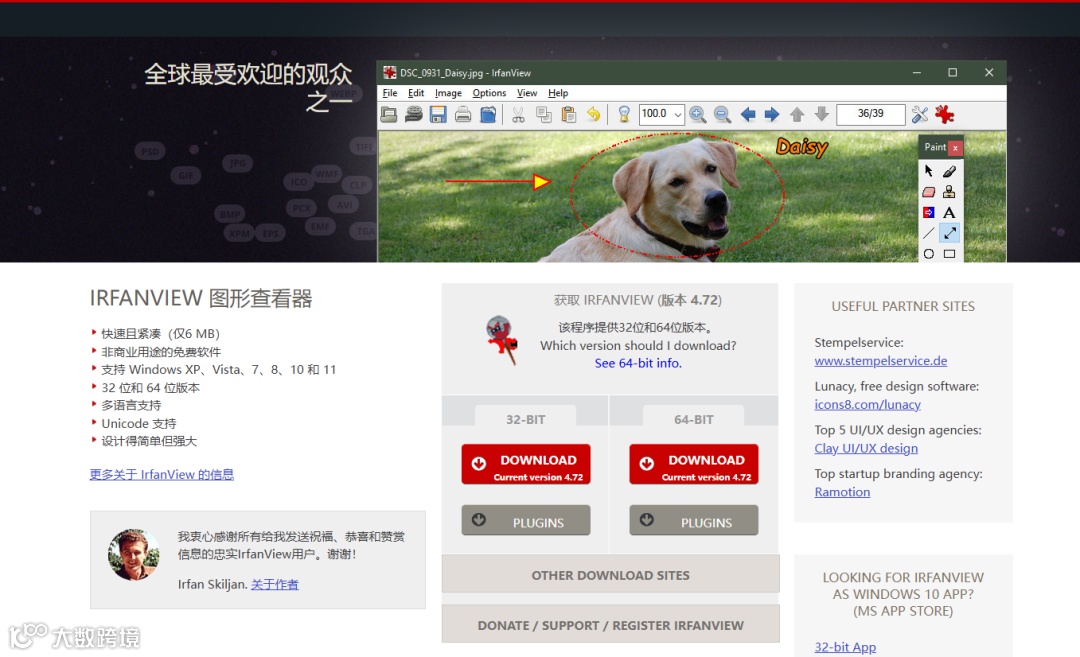Click the Delete file icon after Print
This screenshot has height=657, width=1080.
tap(488, 114)
